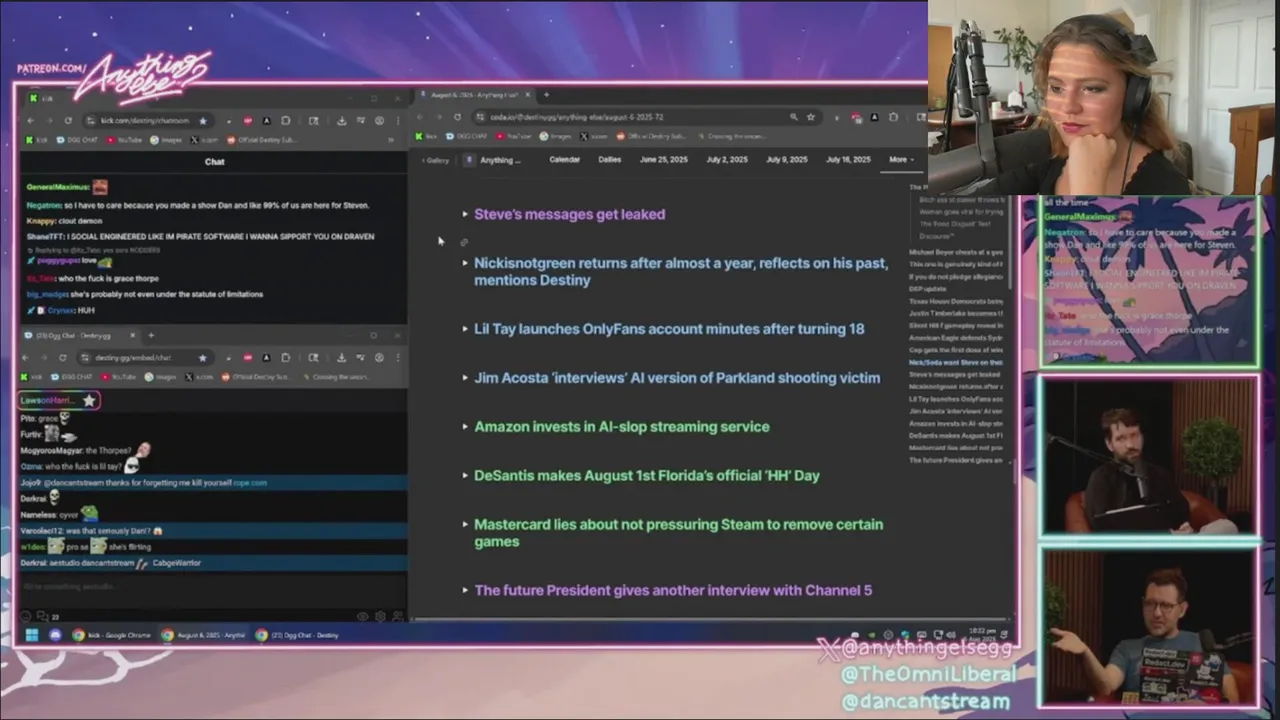
Task: Click ShaneTFT username in Kick chat
Action: click(44, 237)
